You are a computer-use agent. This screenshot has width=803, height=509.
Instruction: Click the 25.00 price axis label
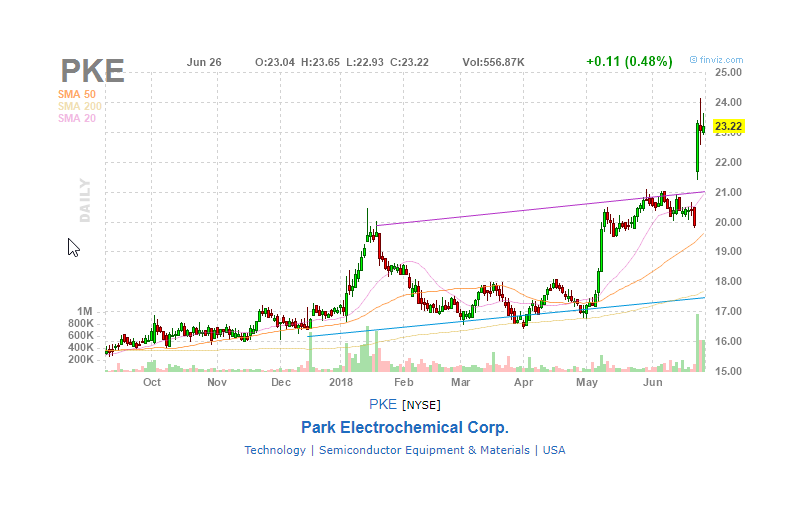pyautogui.click(x=728, y=72)
